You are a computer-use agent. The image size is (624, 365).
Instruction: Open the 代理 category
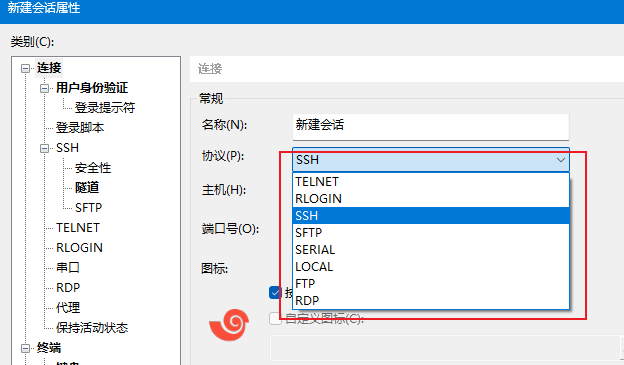[x=68, y=307]
